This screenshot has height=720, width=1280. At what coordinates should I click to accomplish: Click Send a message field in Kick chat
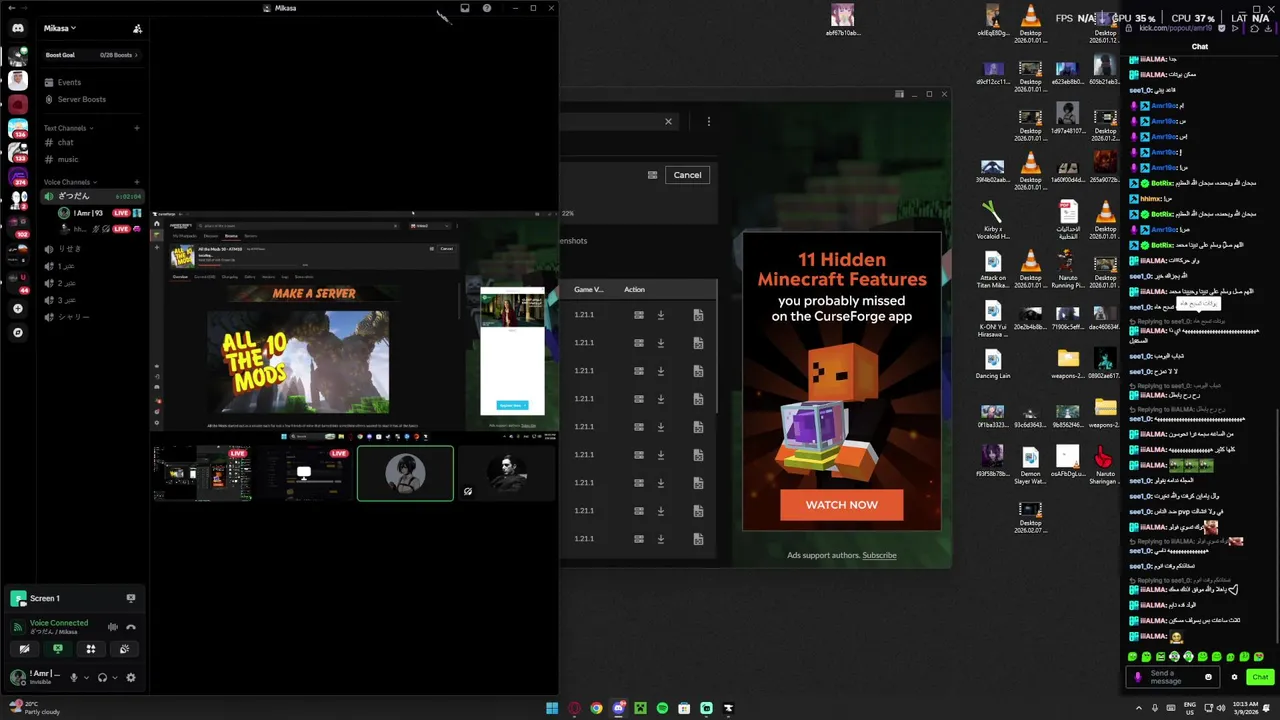pos(1174,677)
